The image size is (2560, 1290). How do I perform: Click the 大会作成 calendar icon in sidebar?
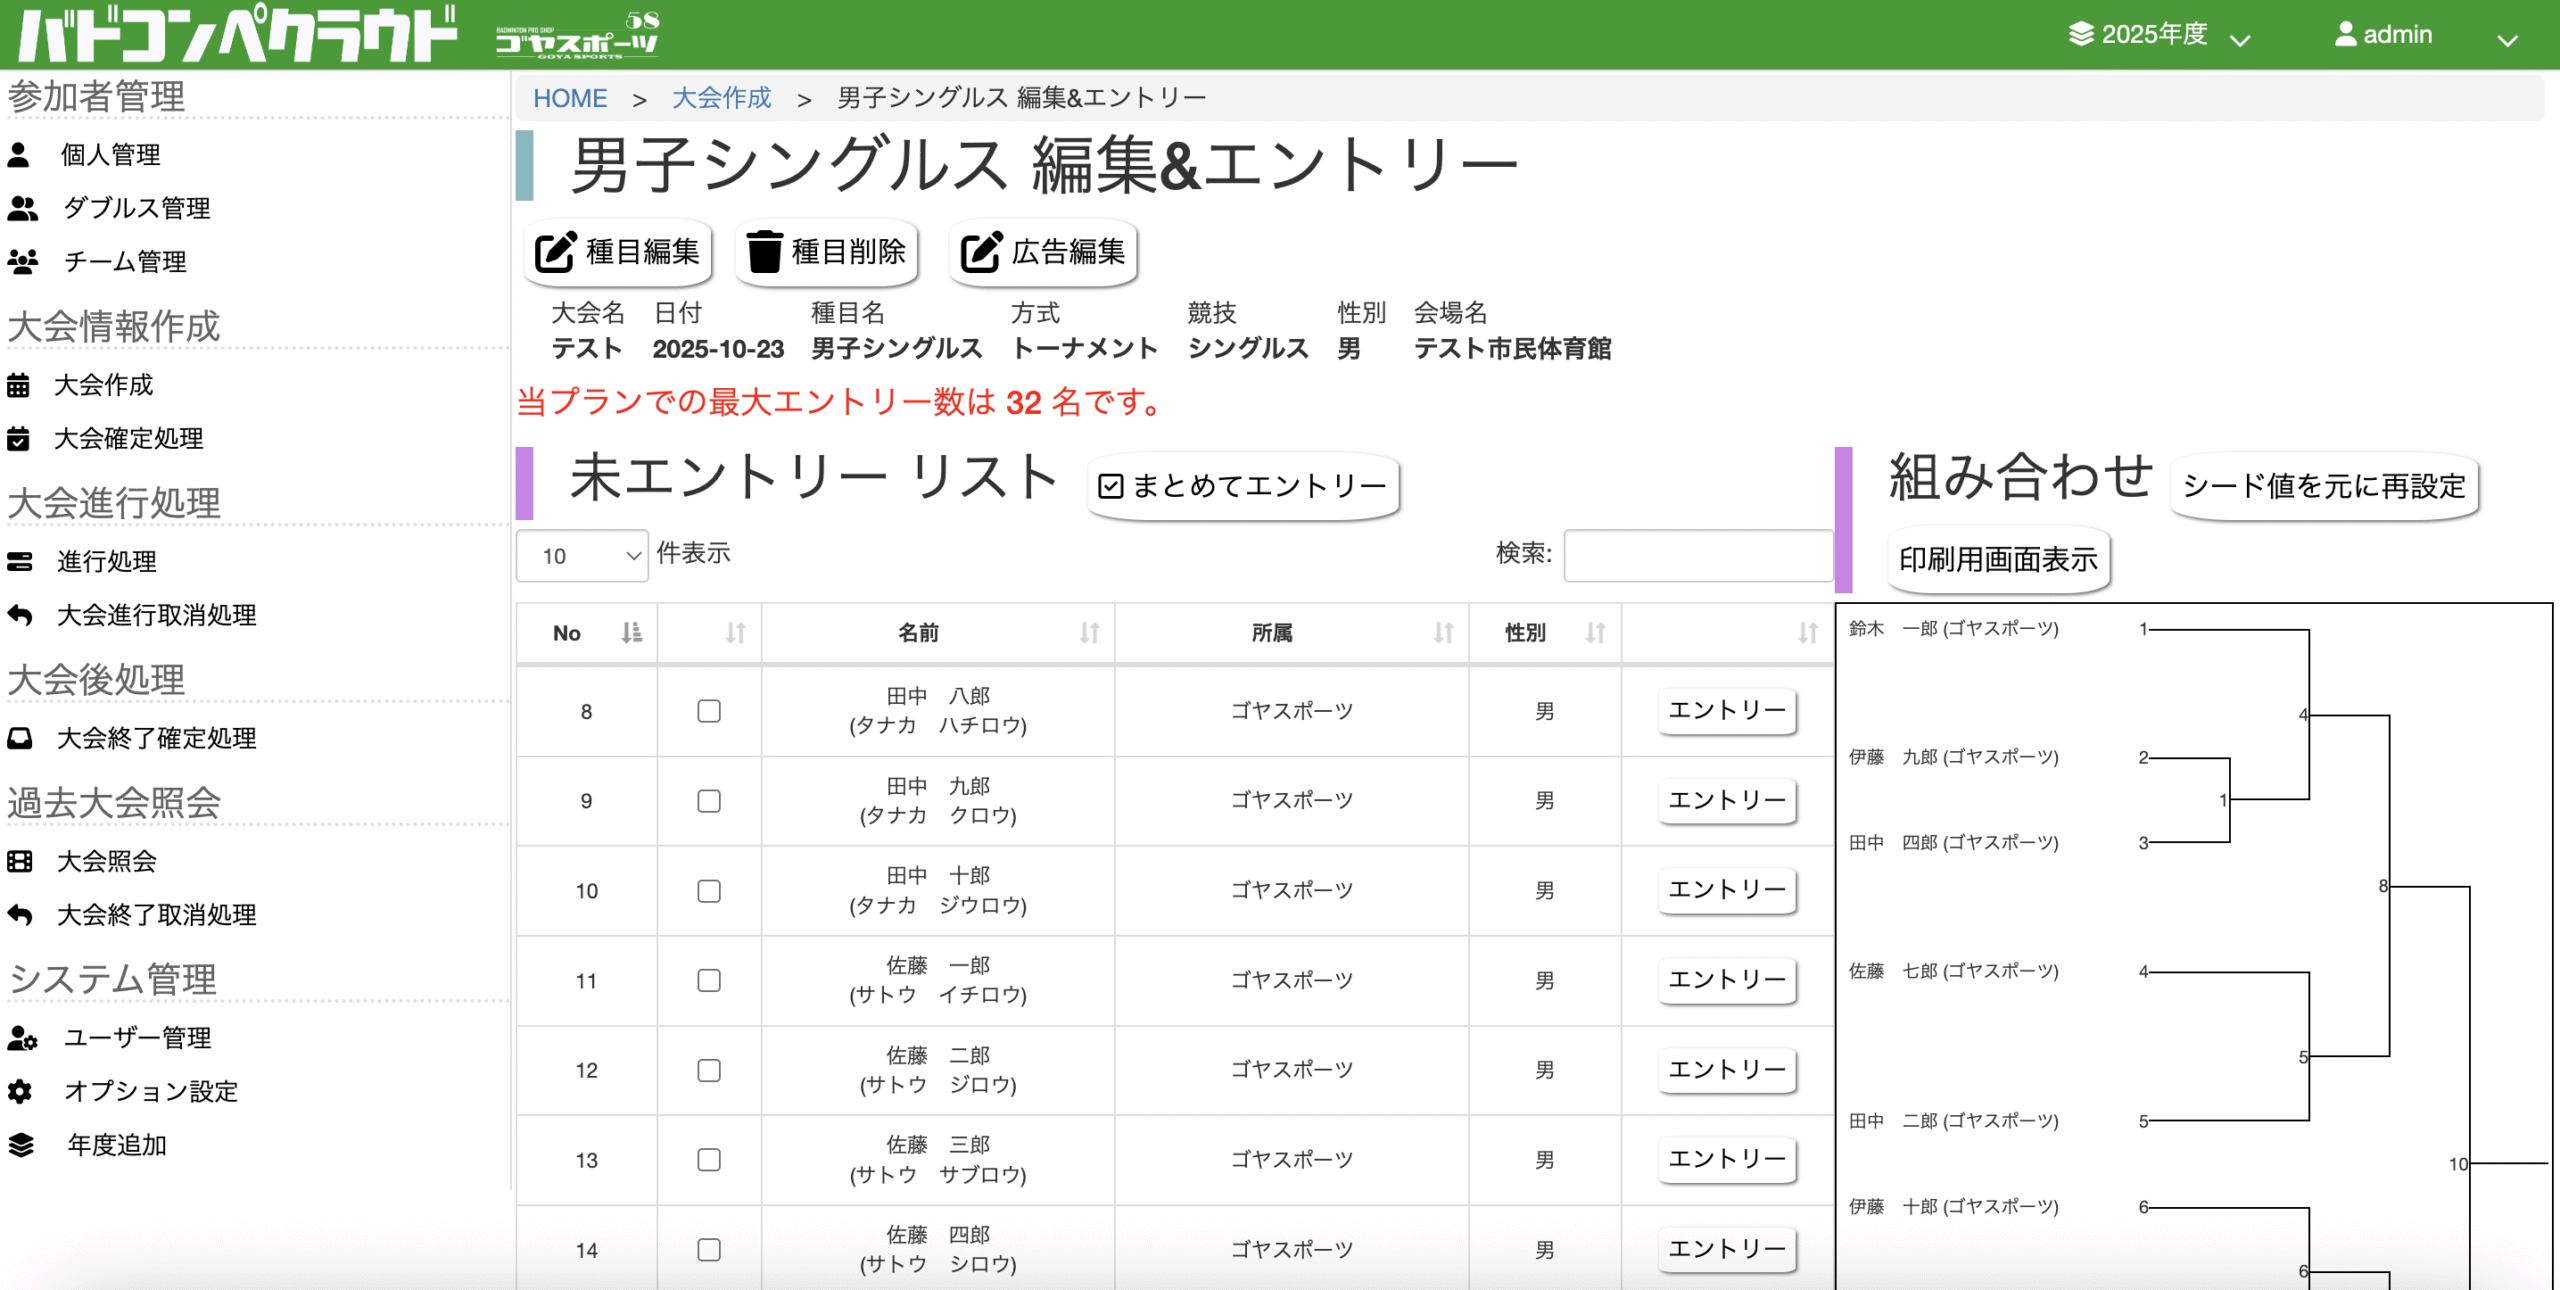18,385
